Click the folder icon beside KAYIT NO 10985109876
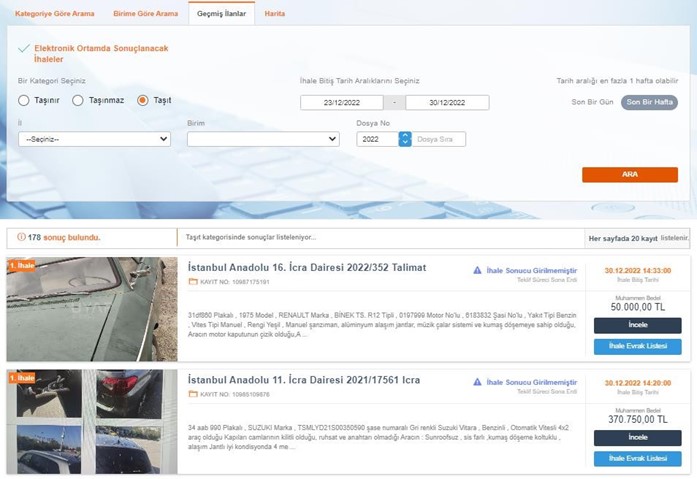The image size is (697, 479). [x=193, y=394]
